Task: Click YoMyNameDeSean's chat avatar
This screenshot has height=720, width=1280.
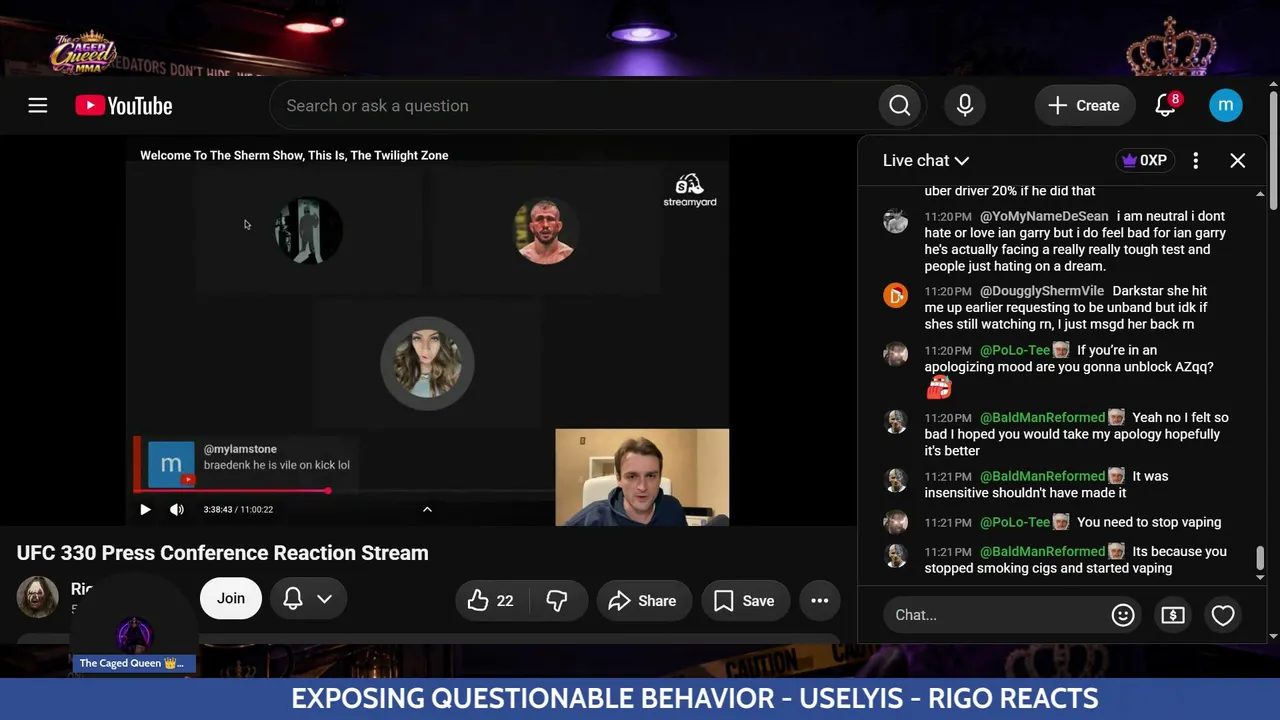Action: pyautogui.click(x=896, y=221)
